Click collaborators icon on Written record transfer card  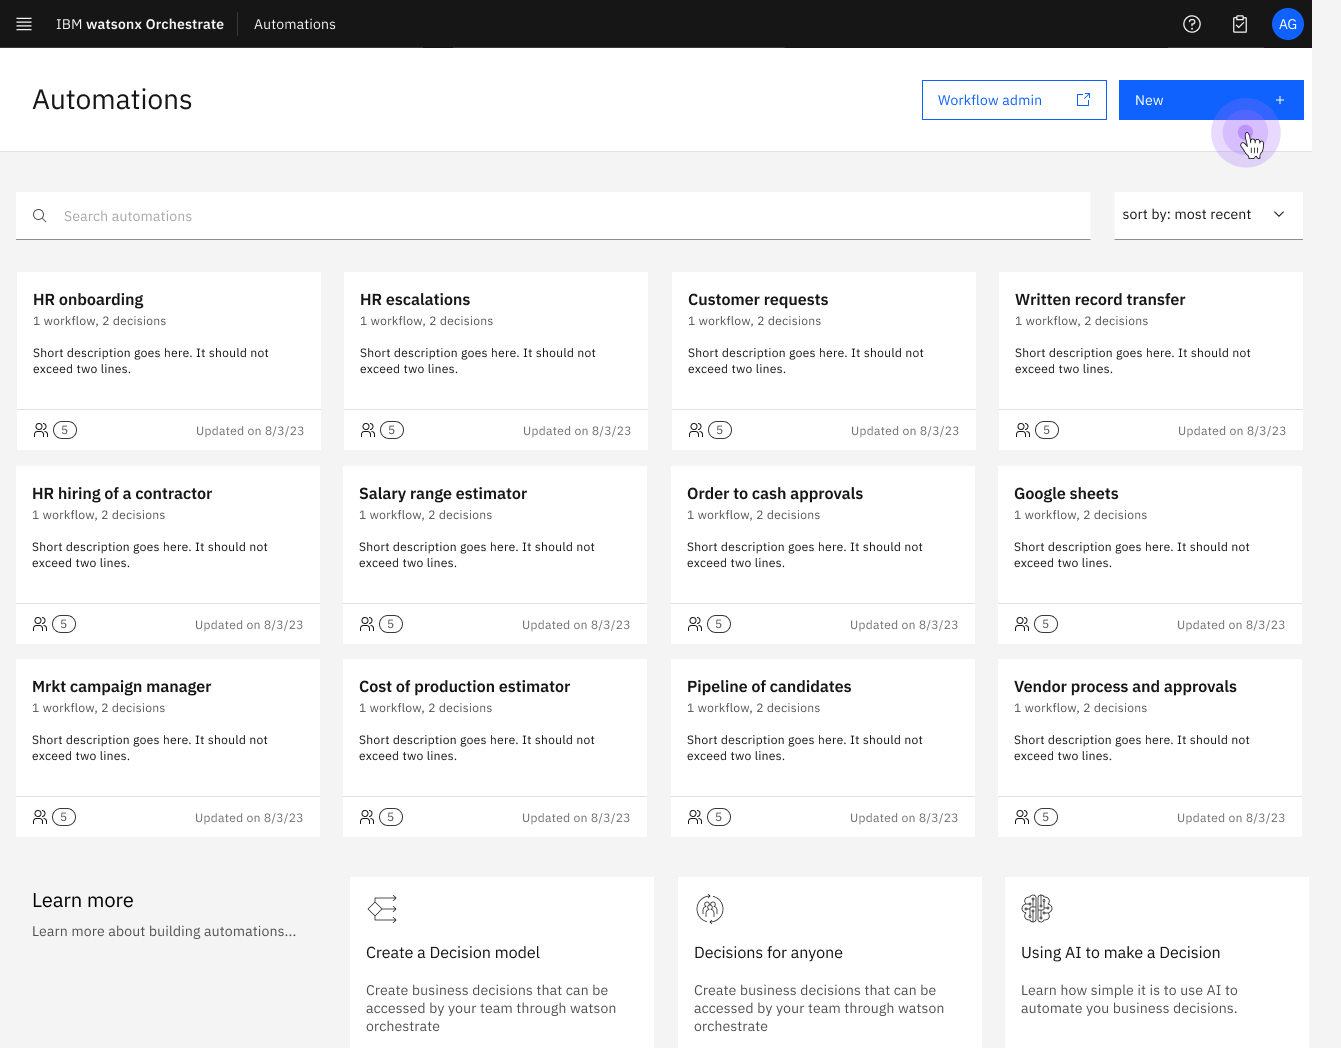tap(1023, 430)
